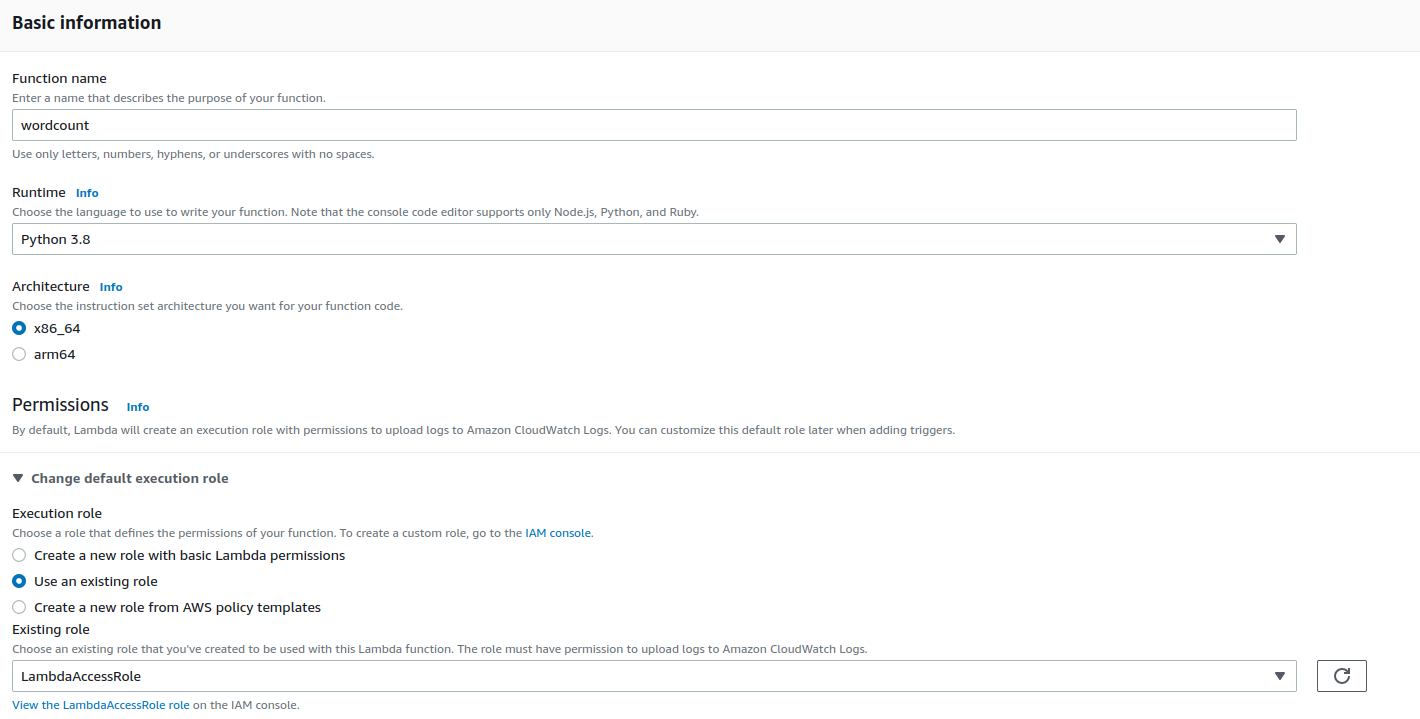Open Info next to Runtime

click(87, 192)
